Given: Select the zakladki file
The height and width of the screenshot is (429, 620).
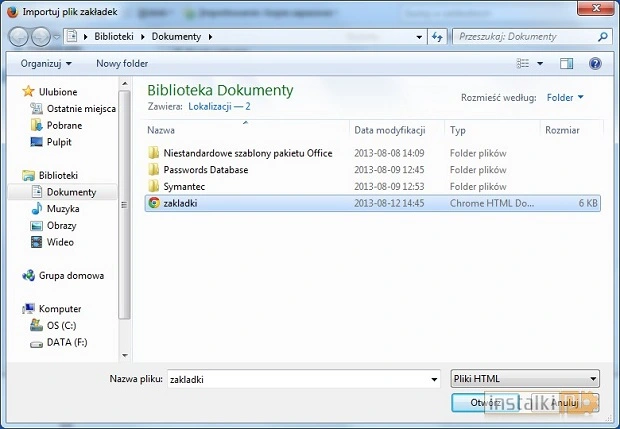Looking at the screenshot, I should pyautogui.click(x=372, y=203).
